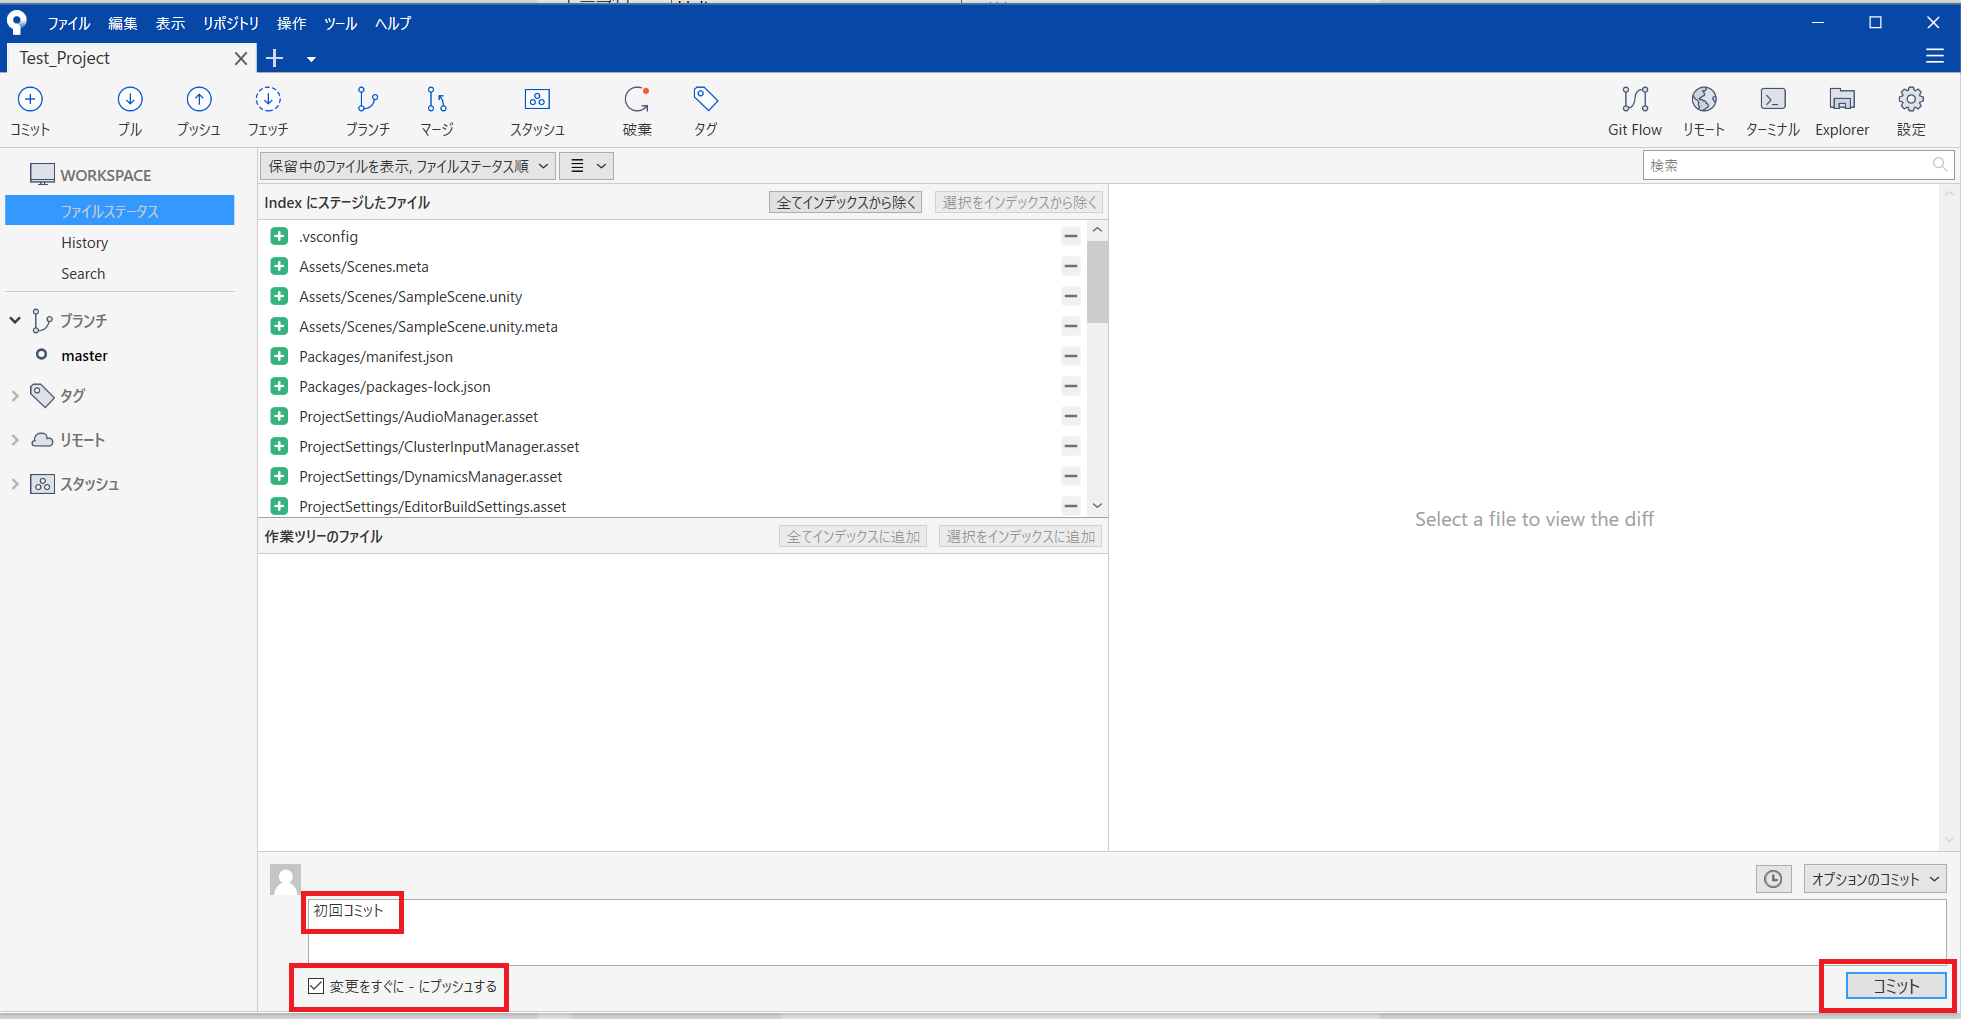
Task: Click the プッシュ (push) toolbar icon
Action: pos(199,111)
